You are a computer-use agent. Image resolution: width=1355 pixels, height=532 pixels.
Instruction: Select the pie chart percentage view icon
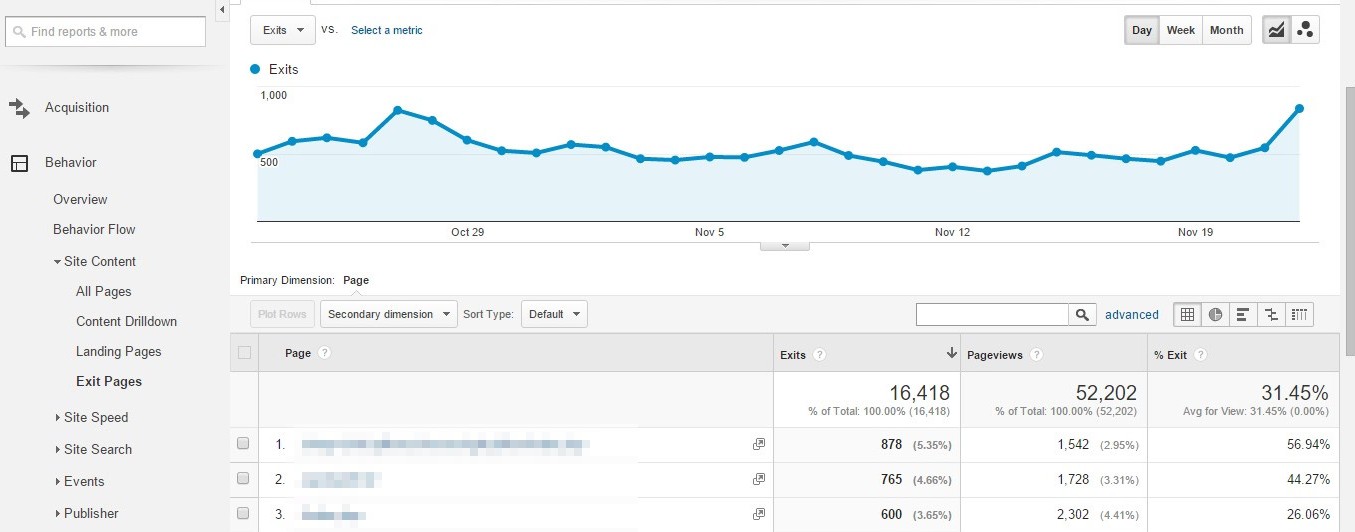[x=1215, y=314]
